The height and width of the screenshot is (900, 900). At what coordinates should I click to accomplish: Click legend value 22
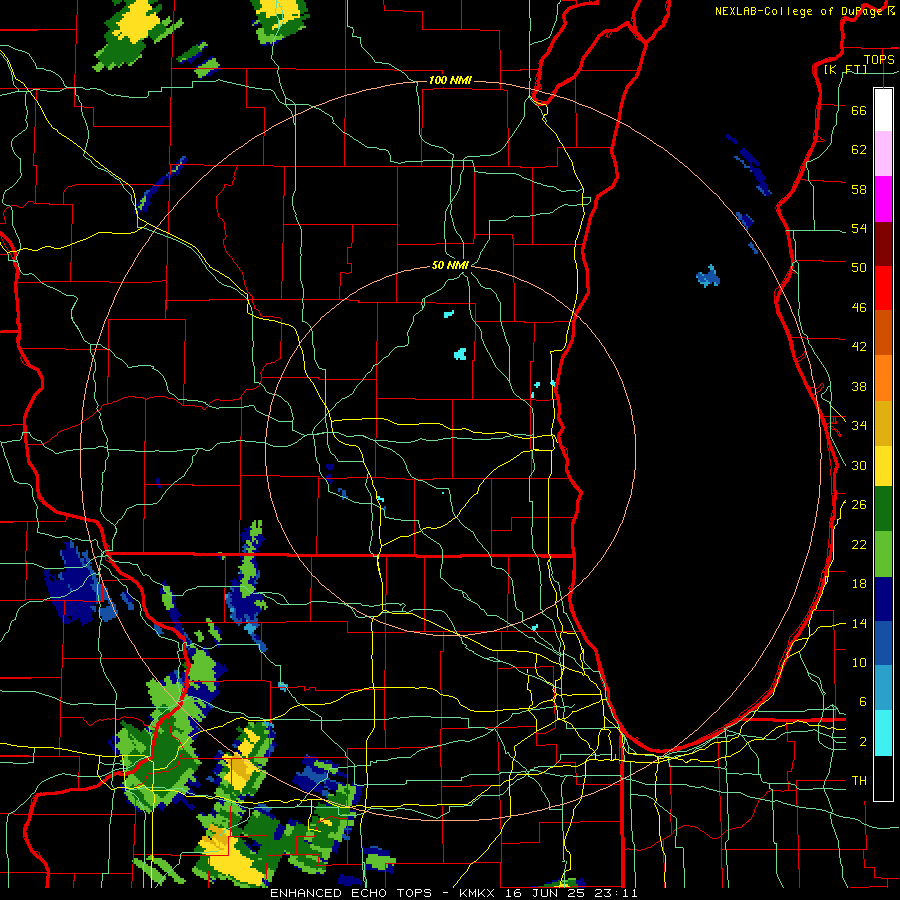click(859, 544)
